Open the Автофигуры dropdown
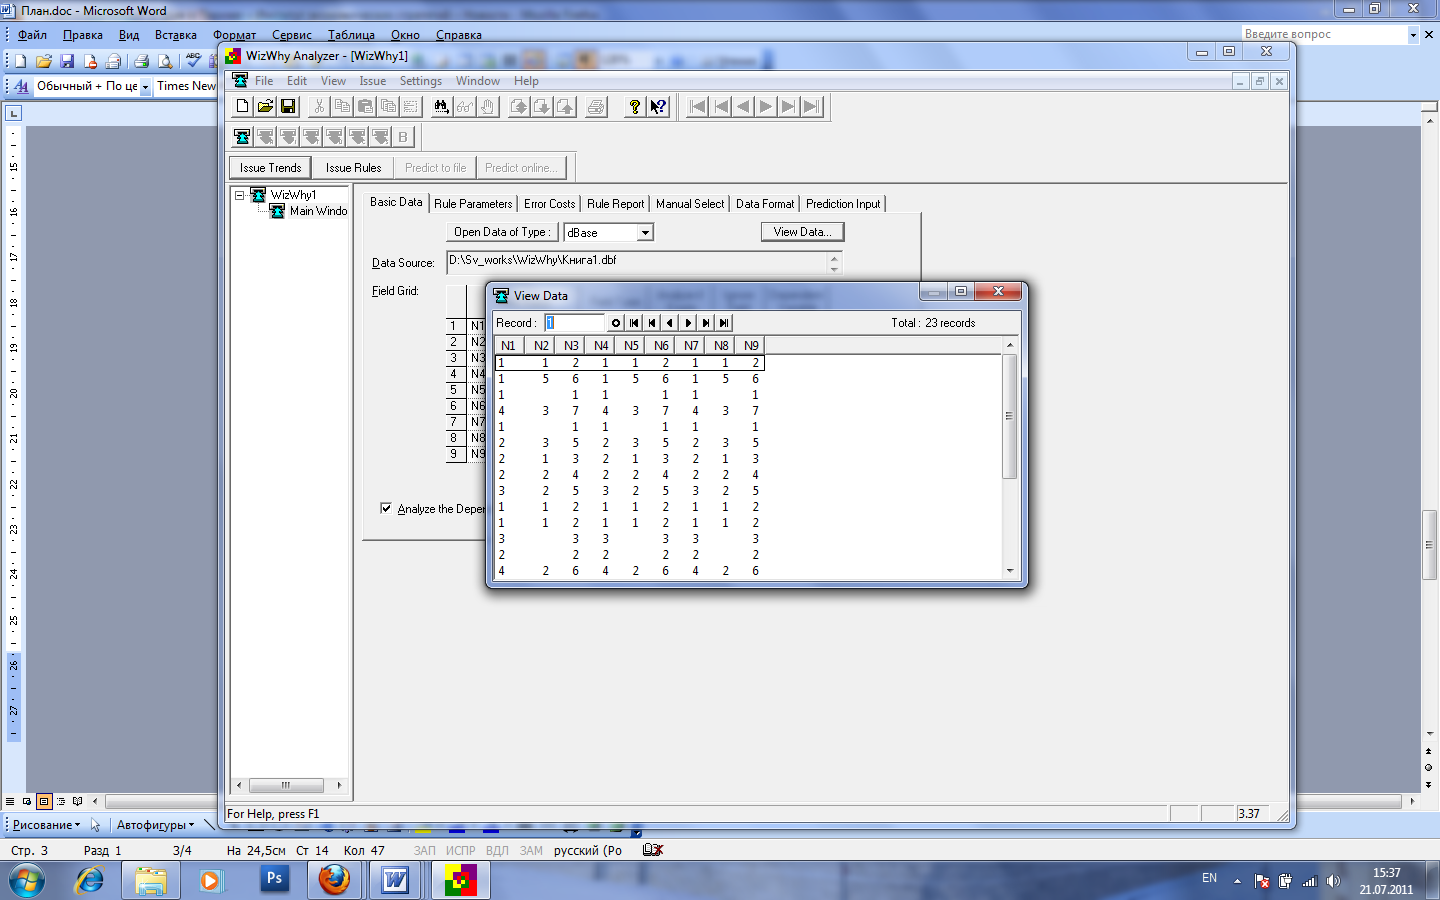This screenshot has width=1440, height=900. pos(155,825)
